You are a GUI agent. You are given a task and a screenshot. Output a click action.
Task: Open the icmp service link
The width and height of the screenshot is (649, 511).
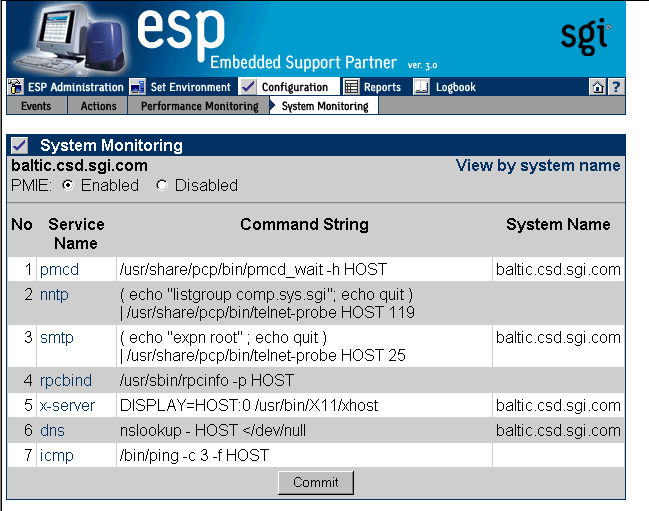(x=57, y=456)
